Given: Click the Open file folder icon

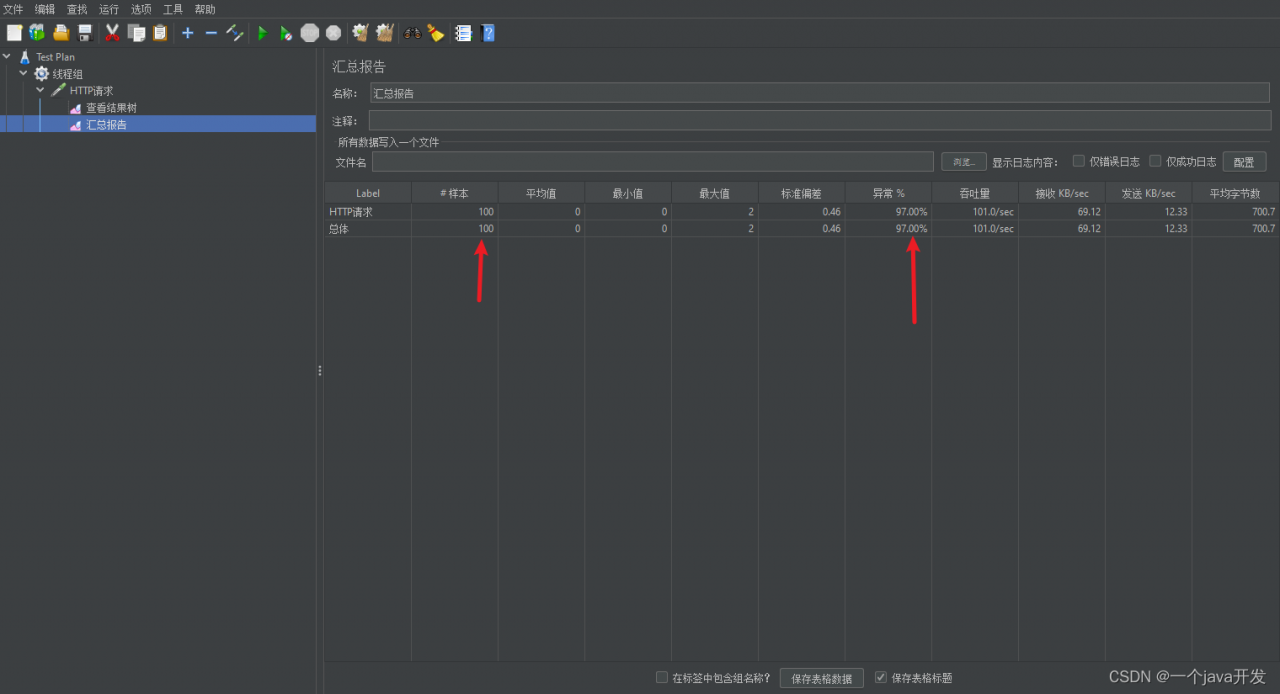Looking at the screenshot, I should click(61, 33).
